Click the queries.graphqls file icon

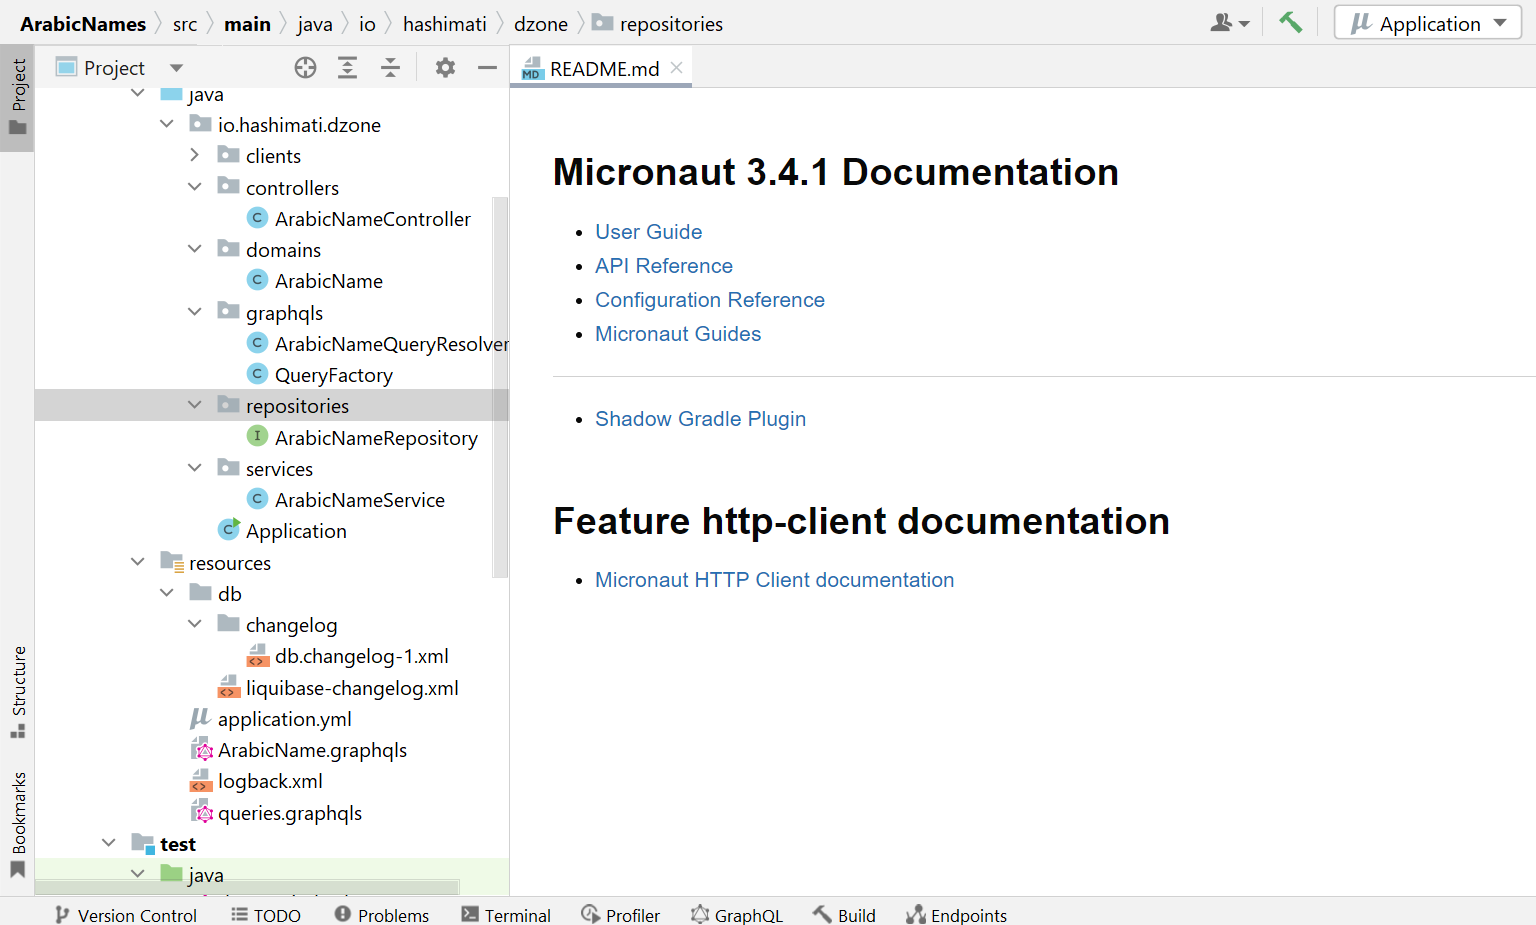201,812
